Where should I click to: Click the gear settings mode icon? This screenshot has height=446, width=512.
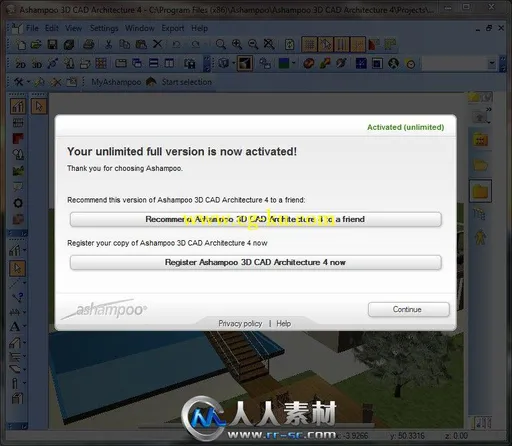pos(18,203)
